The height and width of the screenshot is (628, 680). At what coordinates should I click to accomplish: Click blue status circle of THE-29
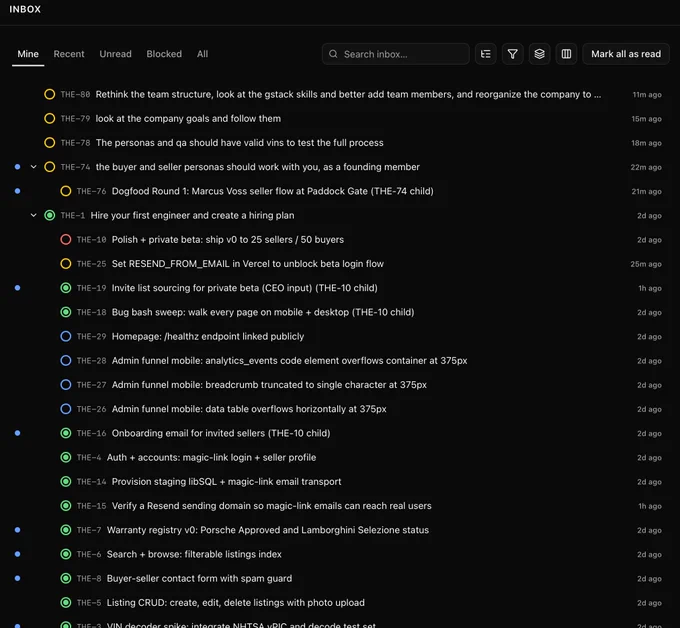65,337
